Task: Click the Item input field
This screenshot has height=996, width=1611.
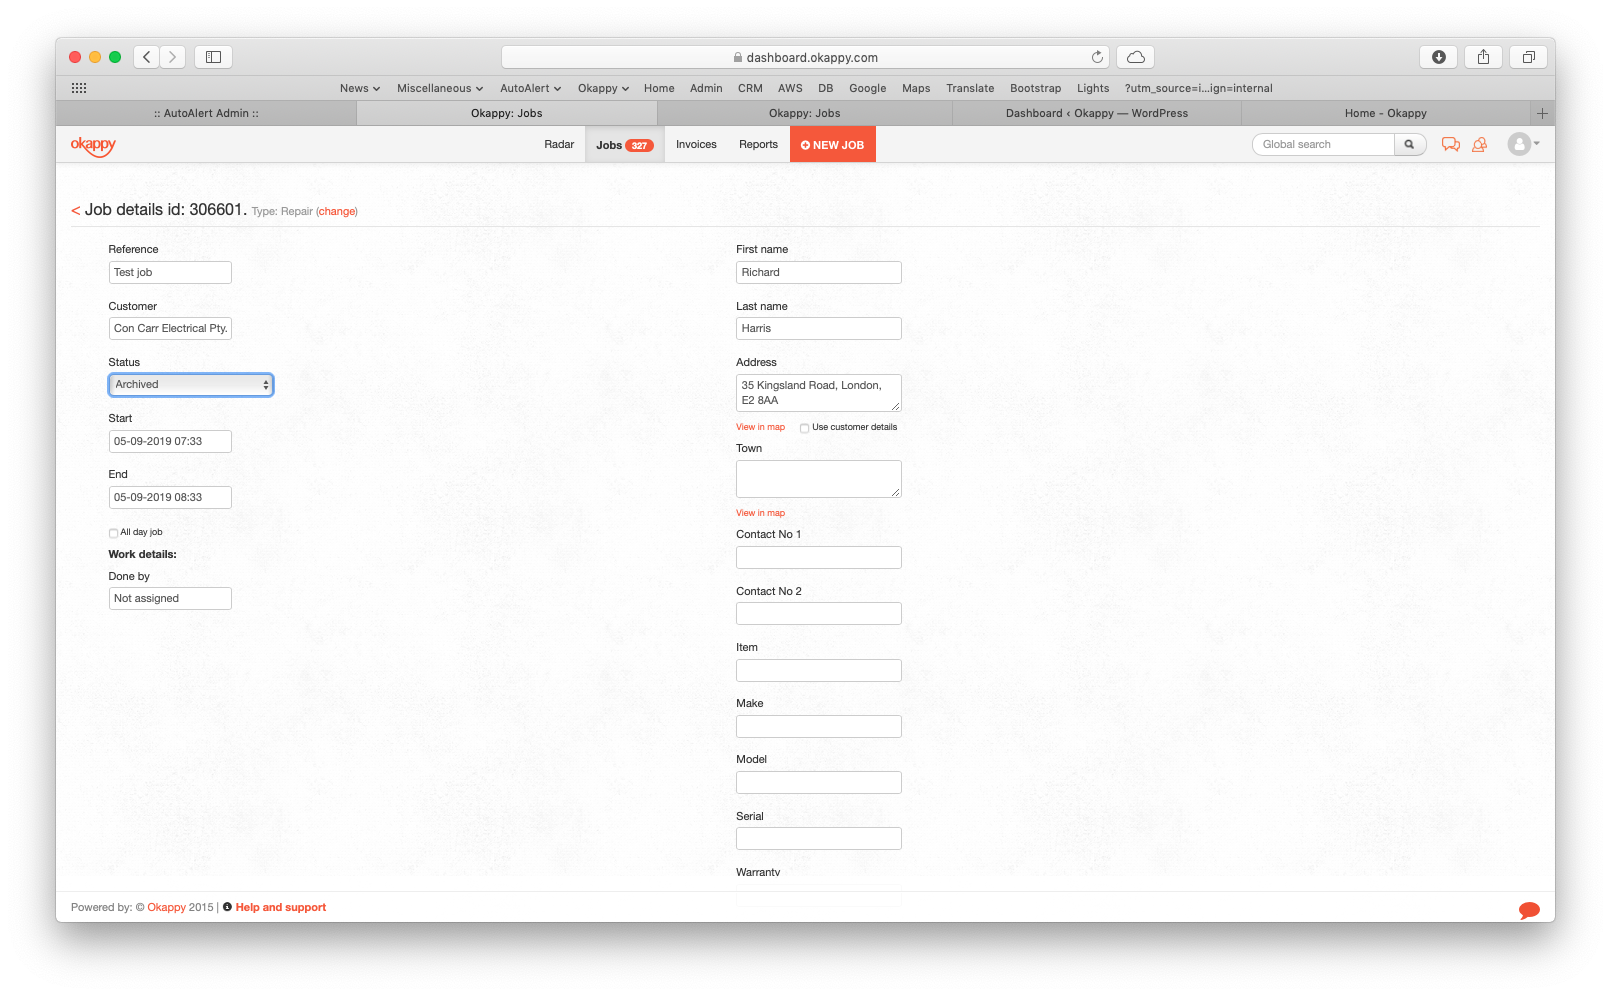Action: coord(819,670)
